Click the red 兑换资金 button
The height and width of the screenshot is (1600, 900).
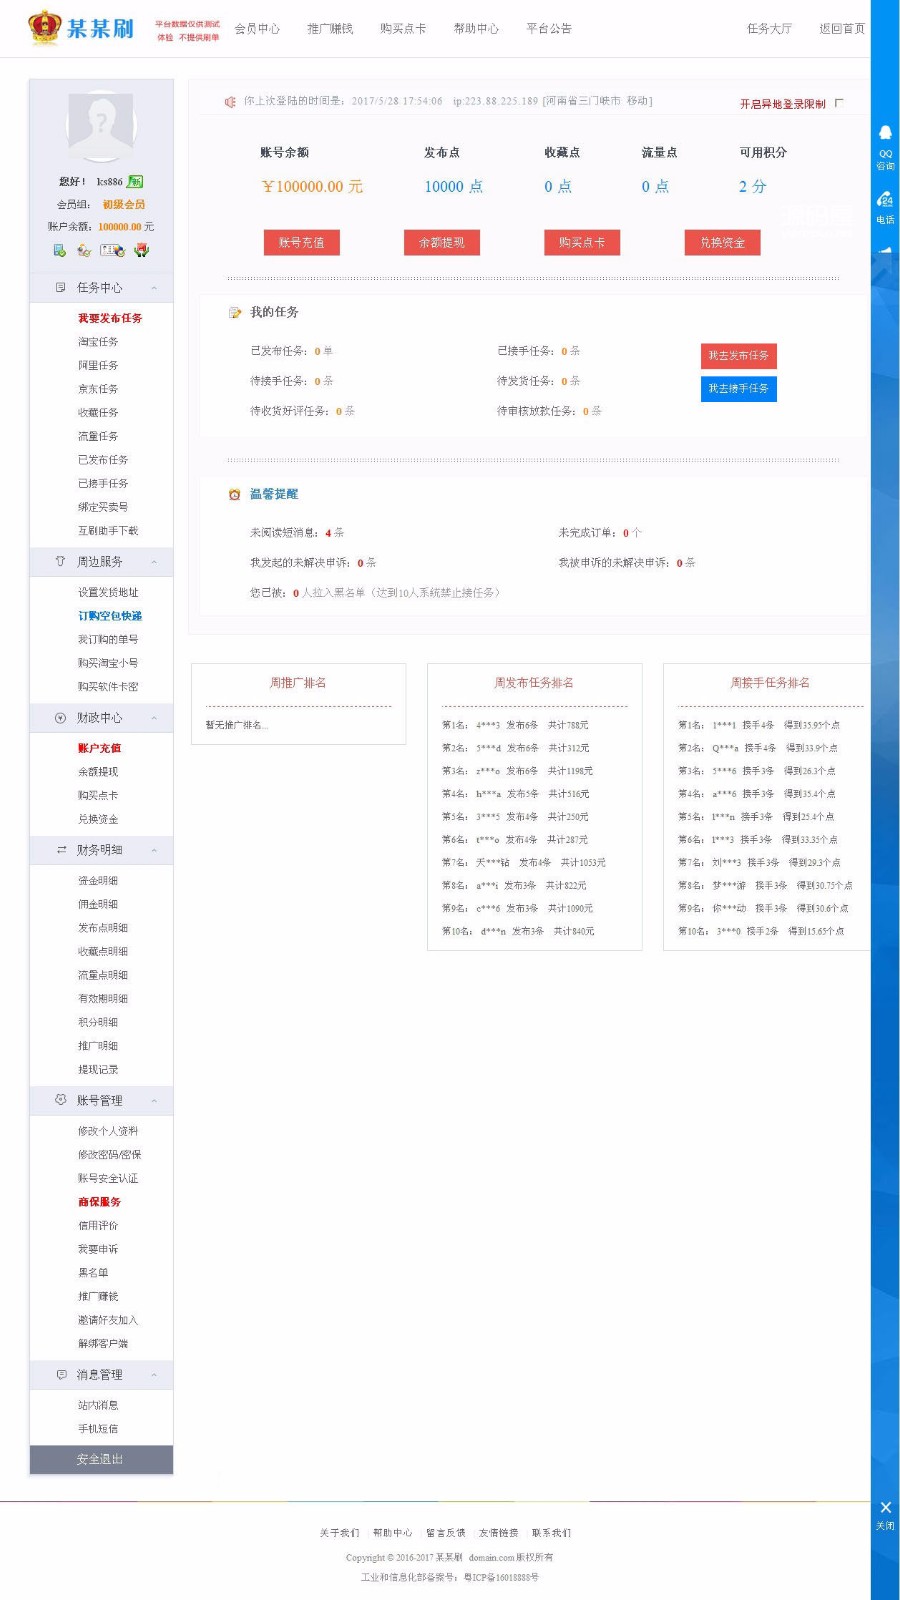click(x=722, y=243)
